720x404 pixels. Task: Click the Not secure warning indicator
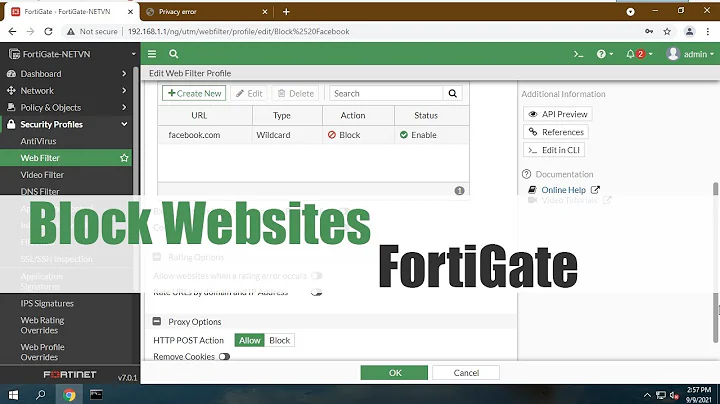92,31
